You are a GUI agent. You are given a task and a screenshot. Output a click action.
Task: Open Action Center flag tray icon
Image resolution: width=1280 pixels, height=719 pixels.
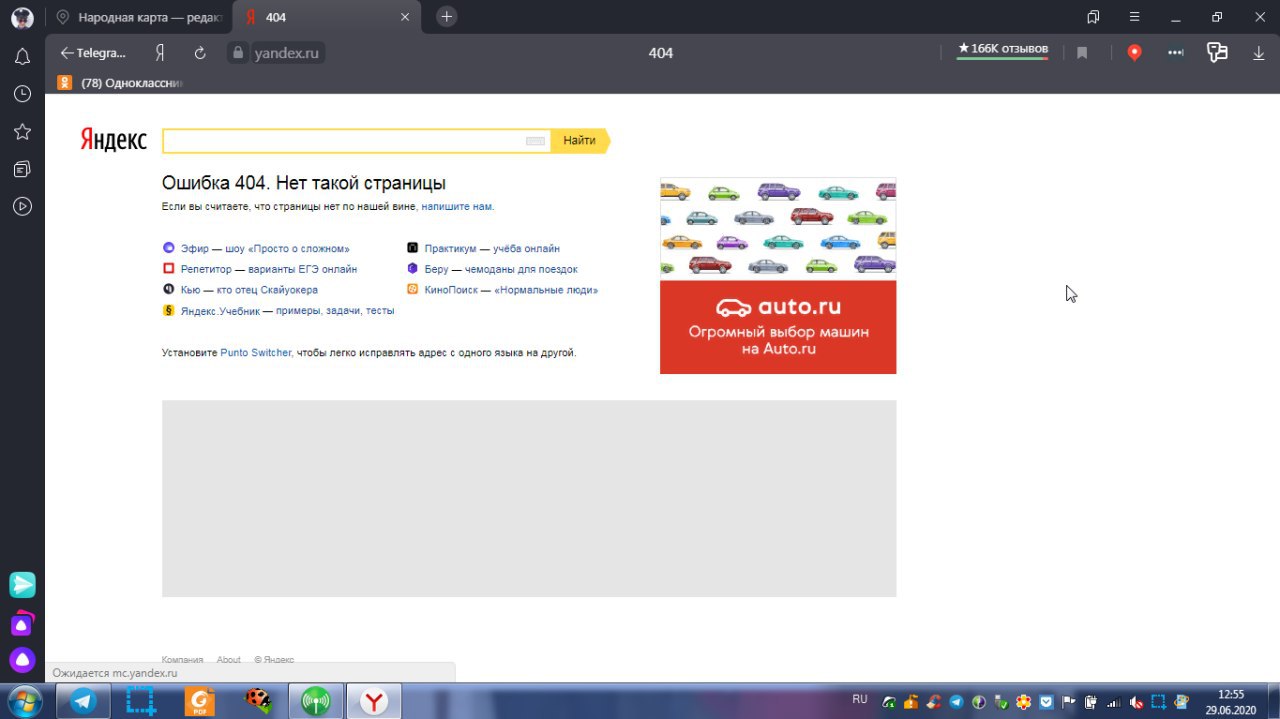(1068, 702)
